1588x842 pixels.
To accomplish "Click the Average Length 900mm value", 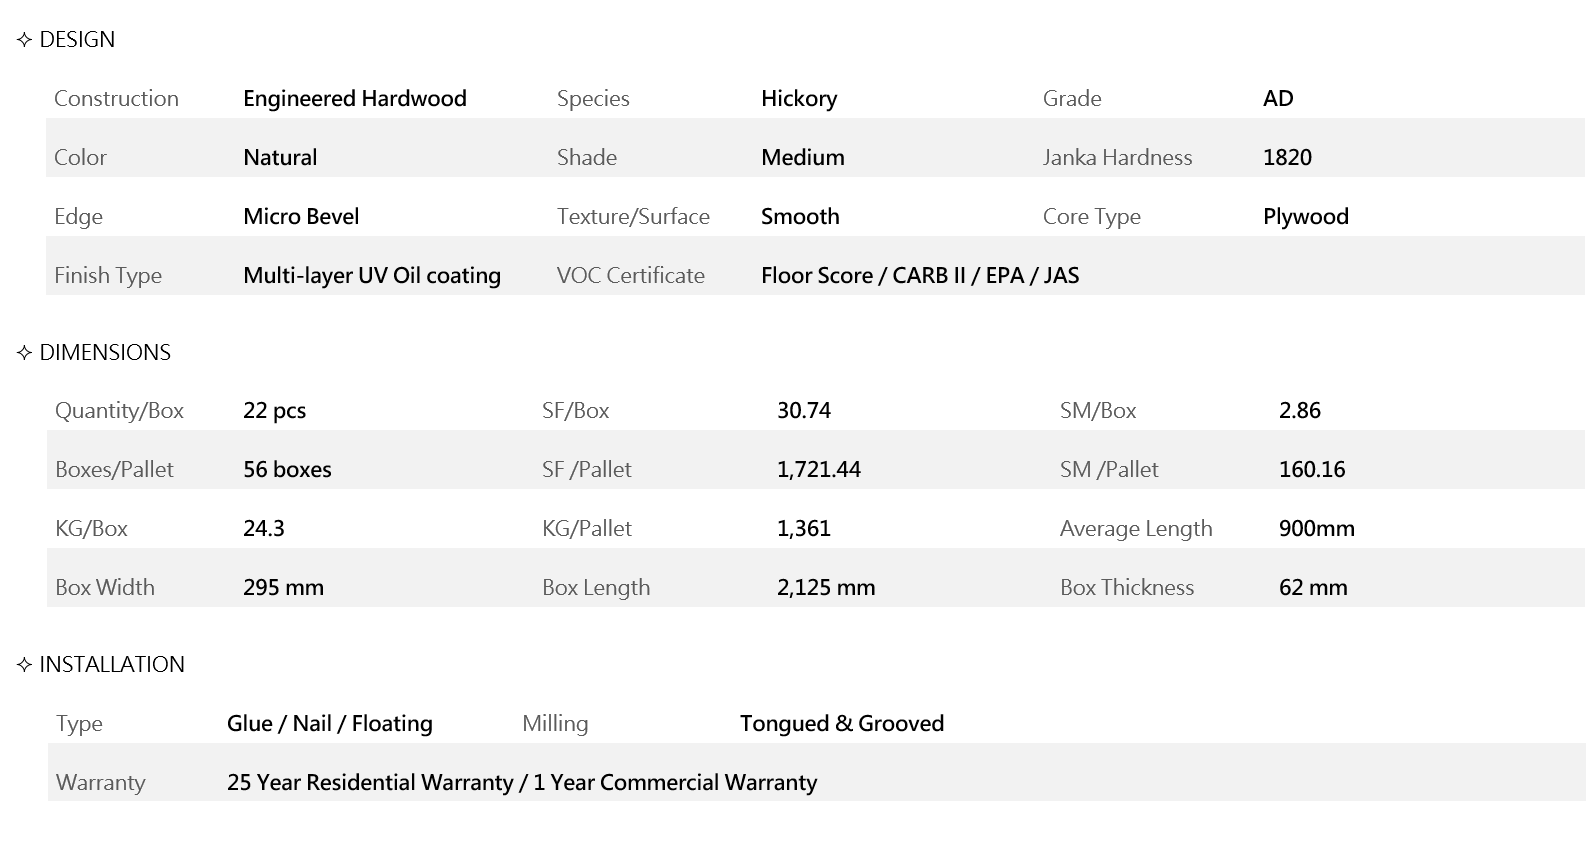I will 1317,529.
